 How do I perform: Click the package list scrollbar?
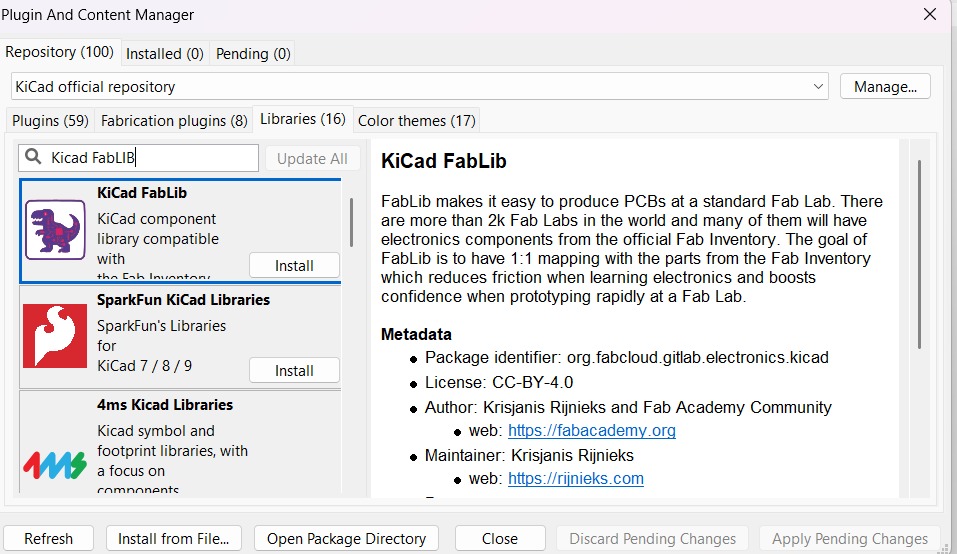pyautogui.click(x=351, y=223)
